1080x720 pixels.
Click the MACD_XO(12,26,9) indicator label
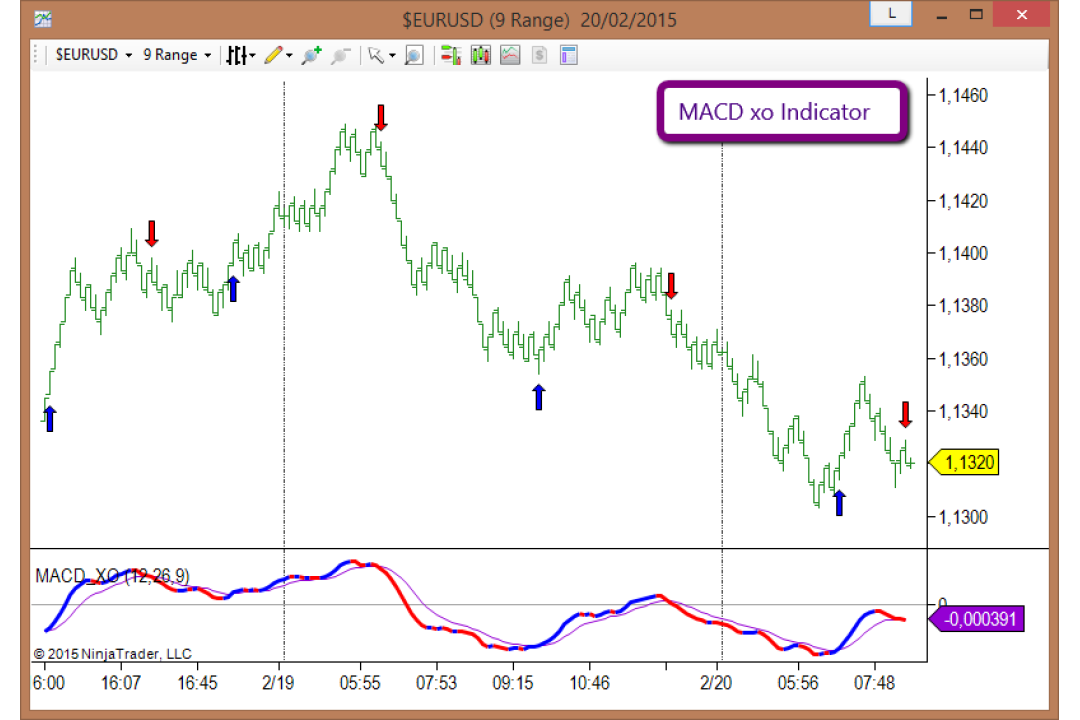[x=112, y=576]
